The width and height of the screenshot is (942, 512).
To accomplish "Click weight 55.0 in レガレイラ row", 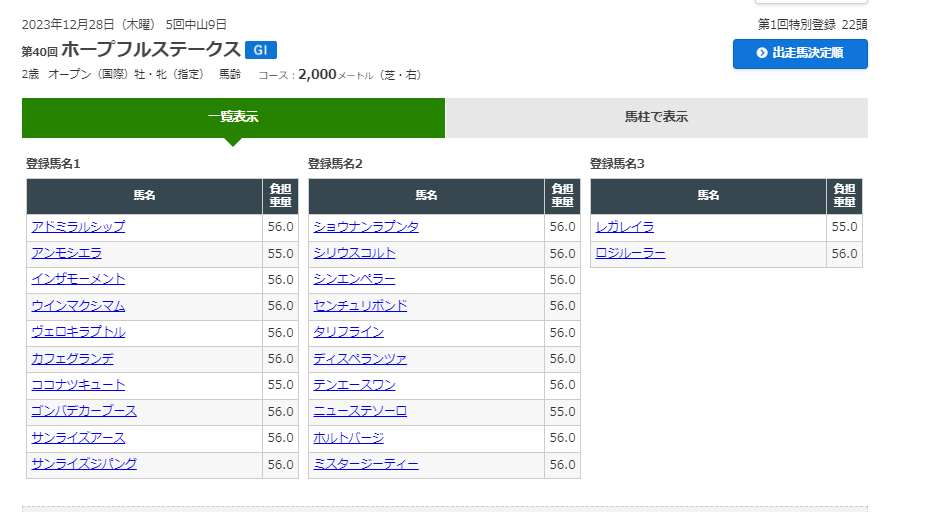I will pyautogui.click(x=845, y=227).
